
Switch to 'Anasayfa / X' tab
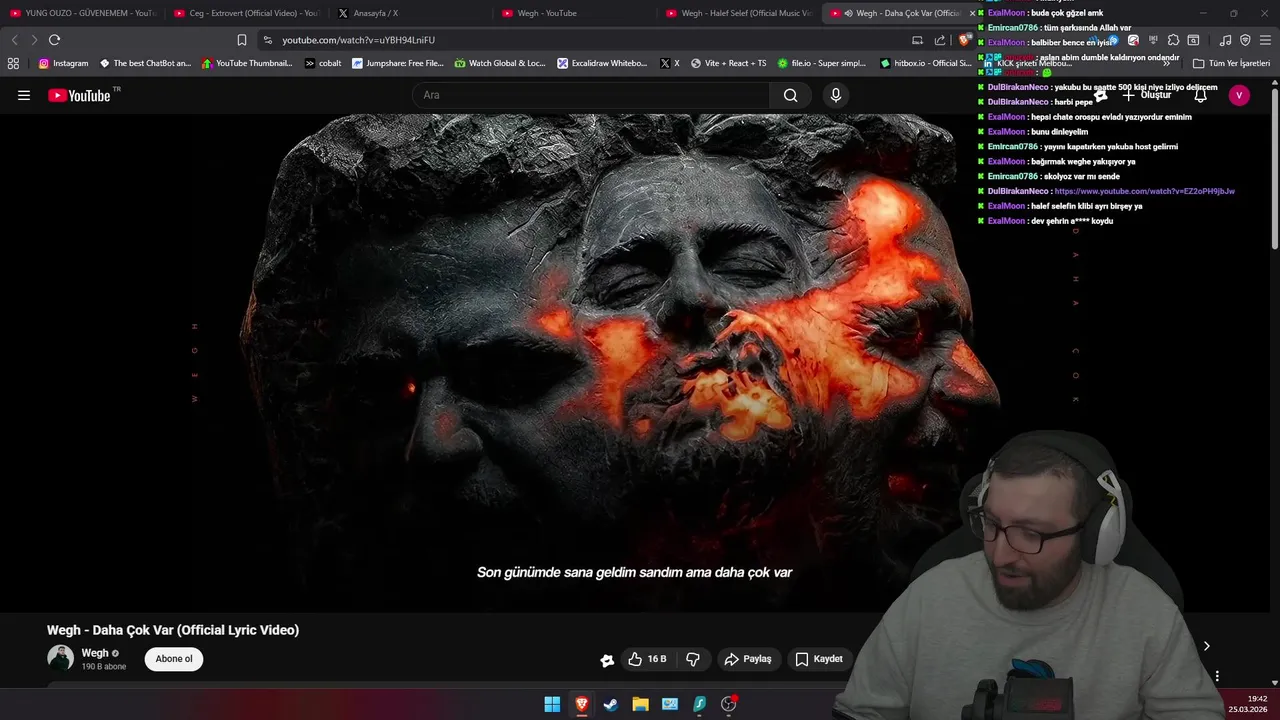(x=412, y=13)
